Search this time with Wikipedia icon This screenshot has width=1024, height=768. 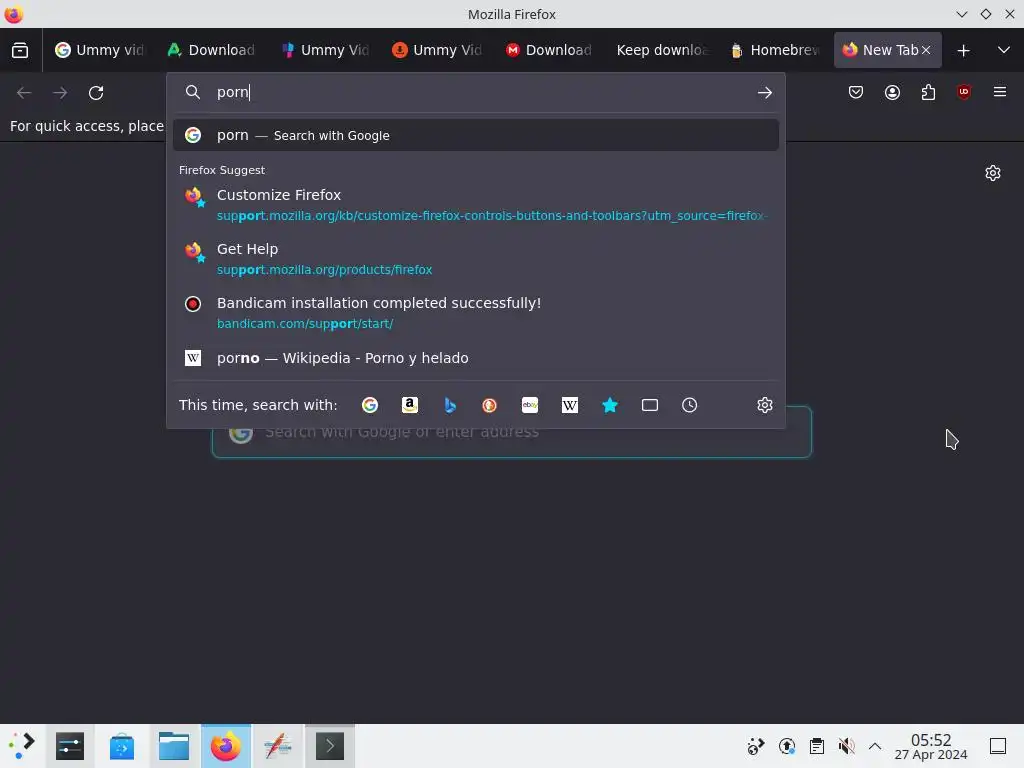(x=569, y=405)
